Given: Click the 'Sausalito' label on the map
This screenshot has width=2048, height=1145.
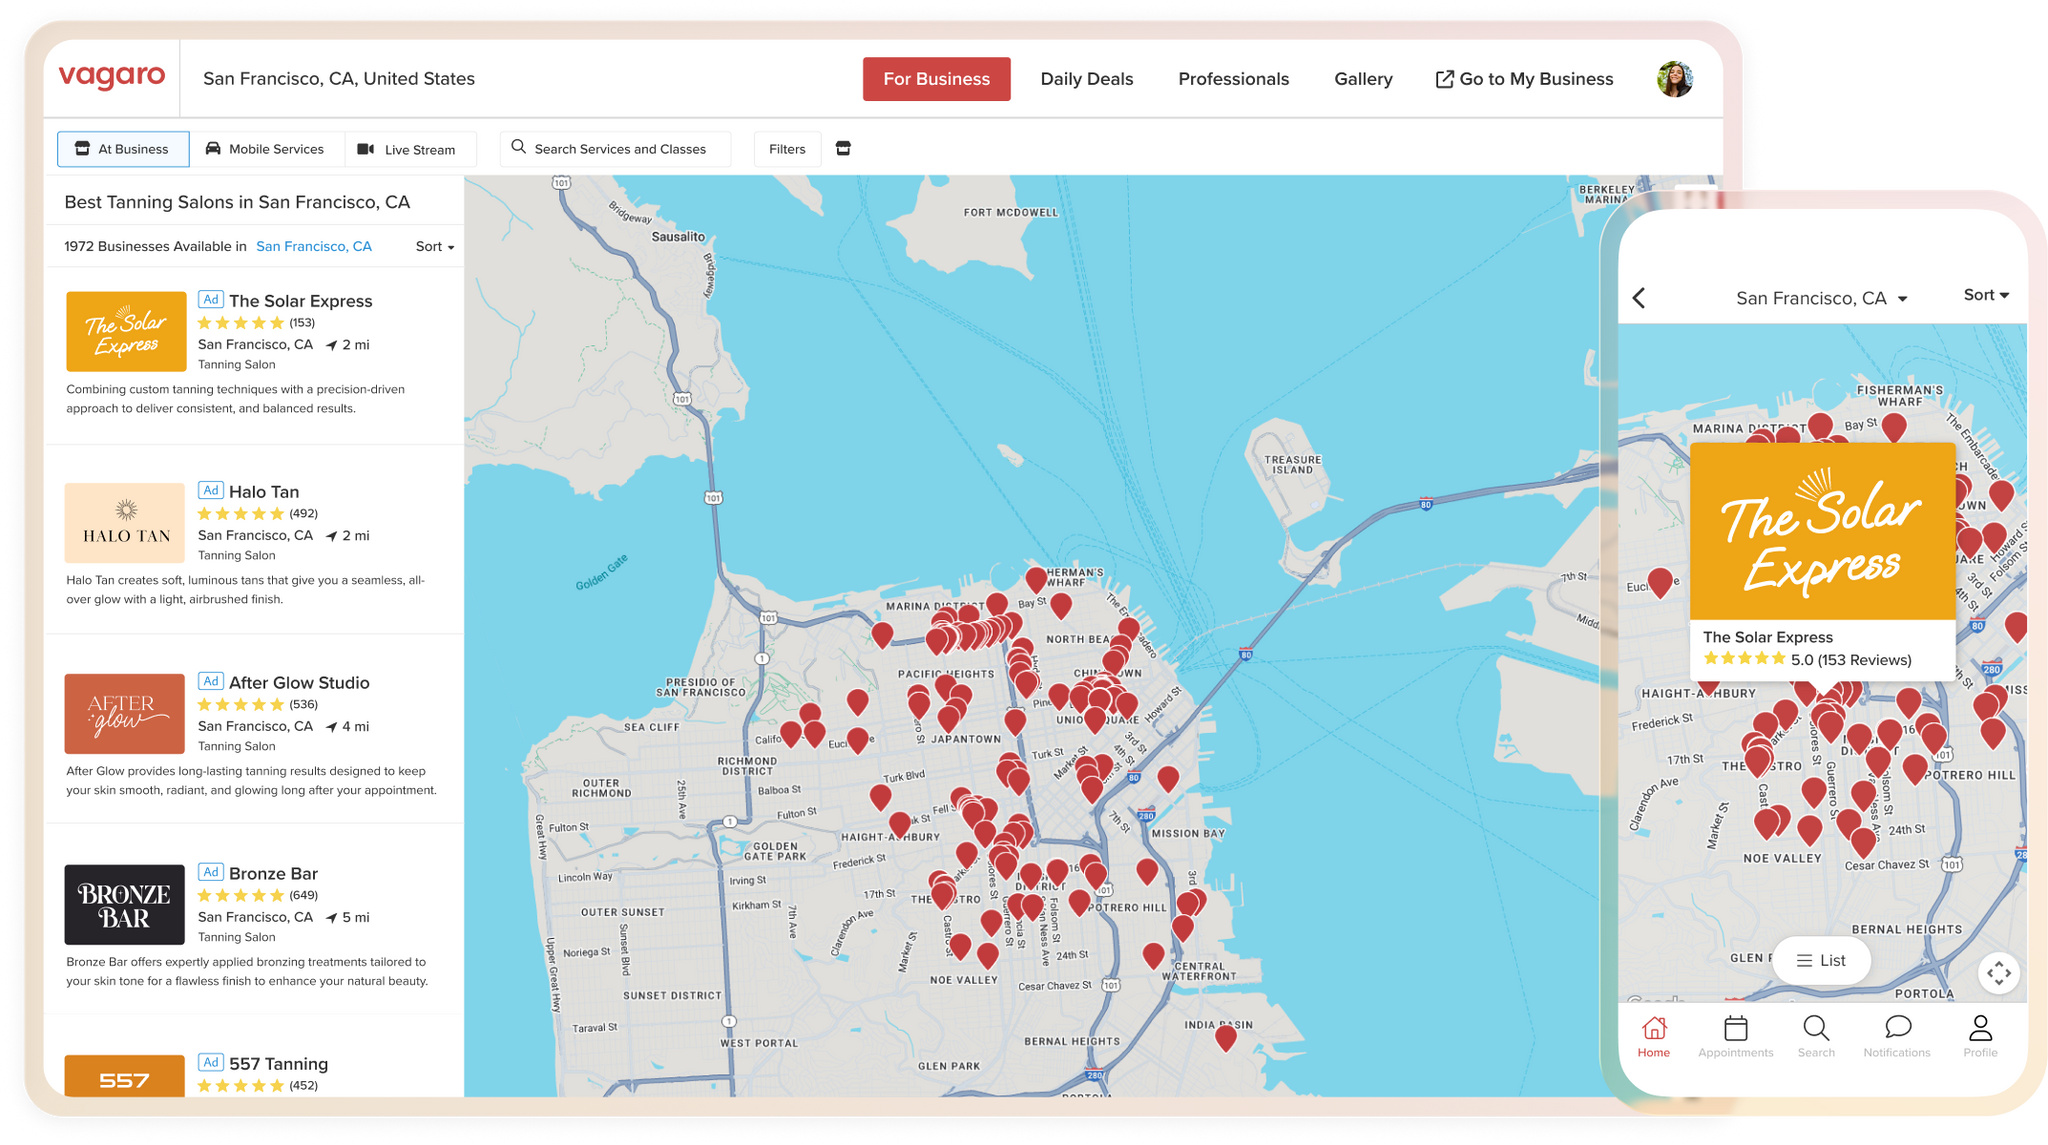Looking at the screenshot, I should 678,237.
